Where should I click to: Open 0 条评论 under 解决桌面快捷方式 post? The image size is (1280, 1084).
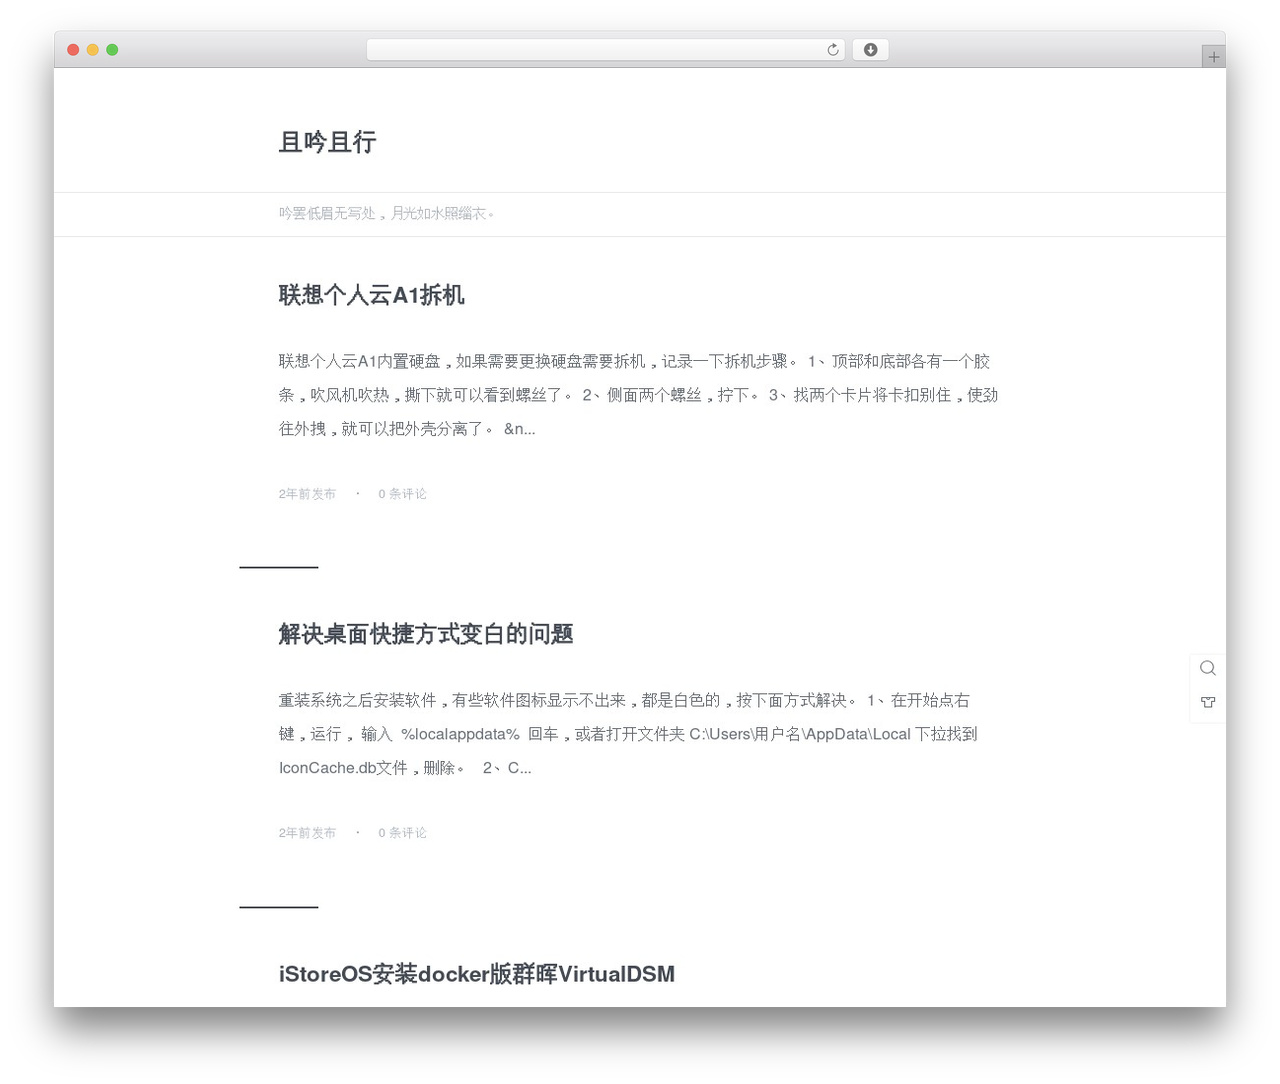(402, 833)
